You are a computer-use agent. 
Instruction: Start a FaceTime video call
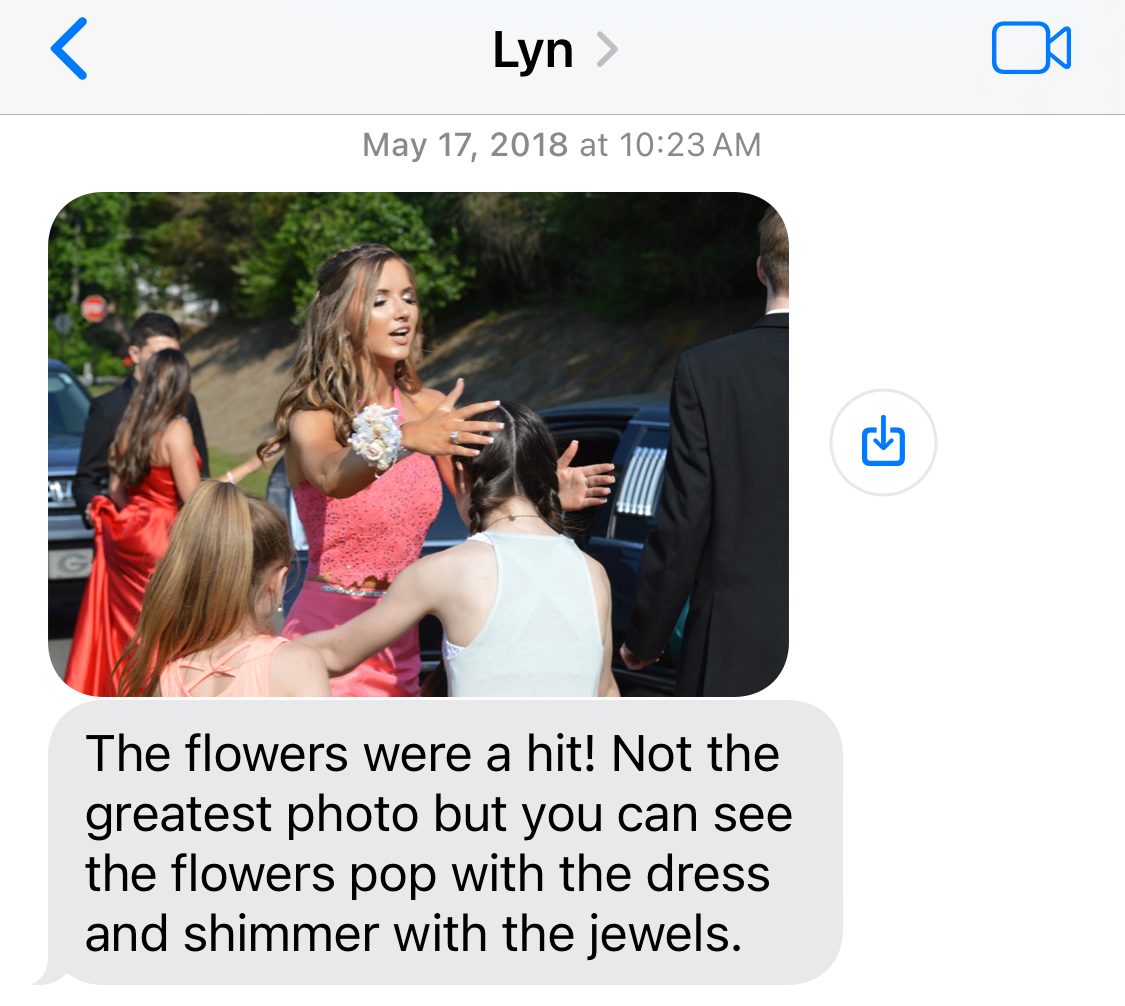tap(1031, 48)
